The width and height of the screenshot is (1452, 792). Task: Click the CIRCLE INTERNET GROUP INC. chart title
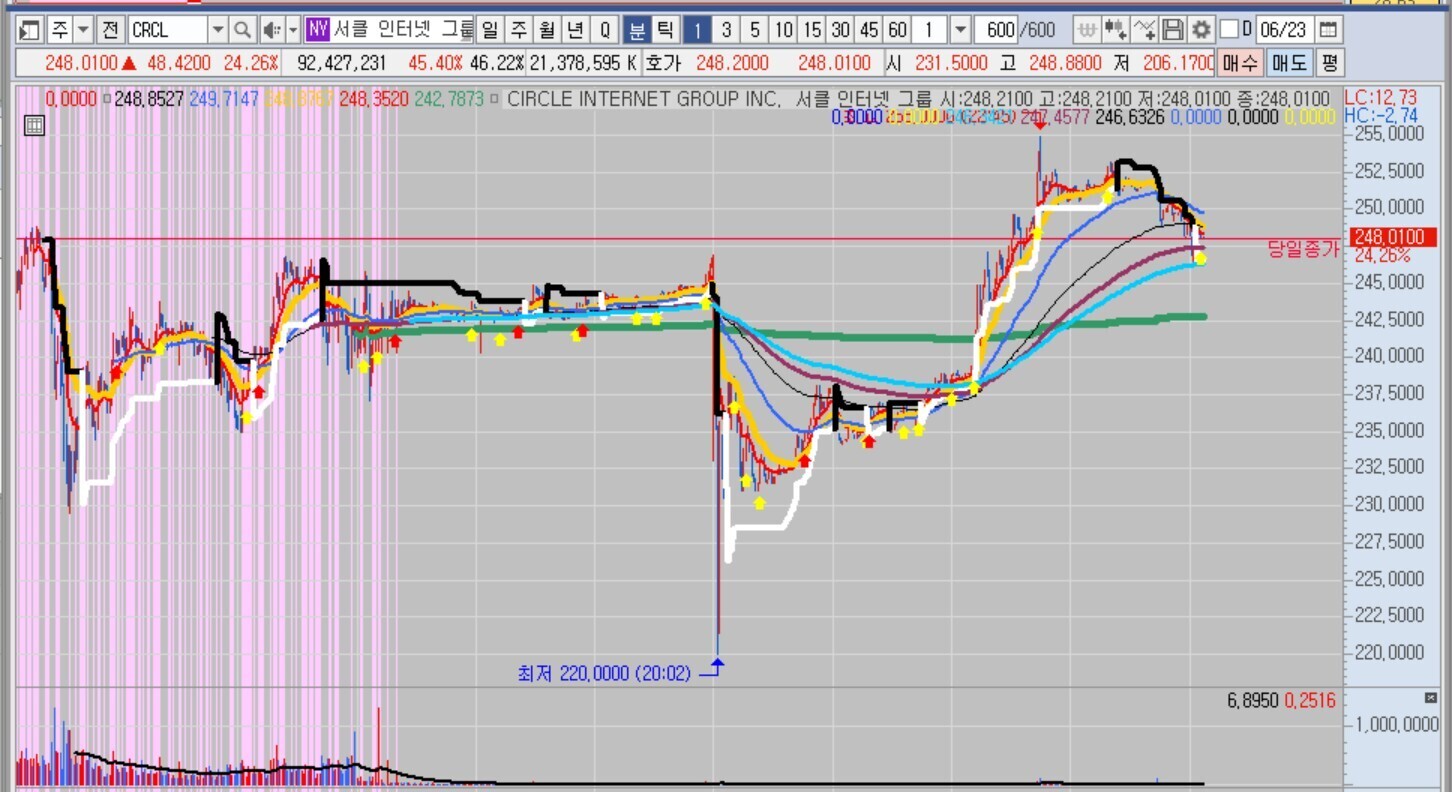[x=642, y=99]
